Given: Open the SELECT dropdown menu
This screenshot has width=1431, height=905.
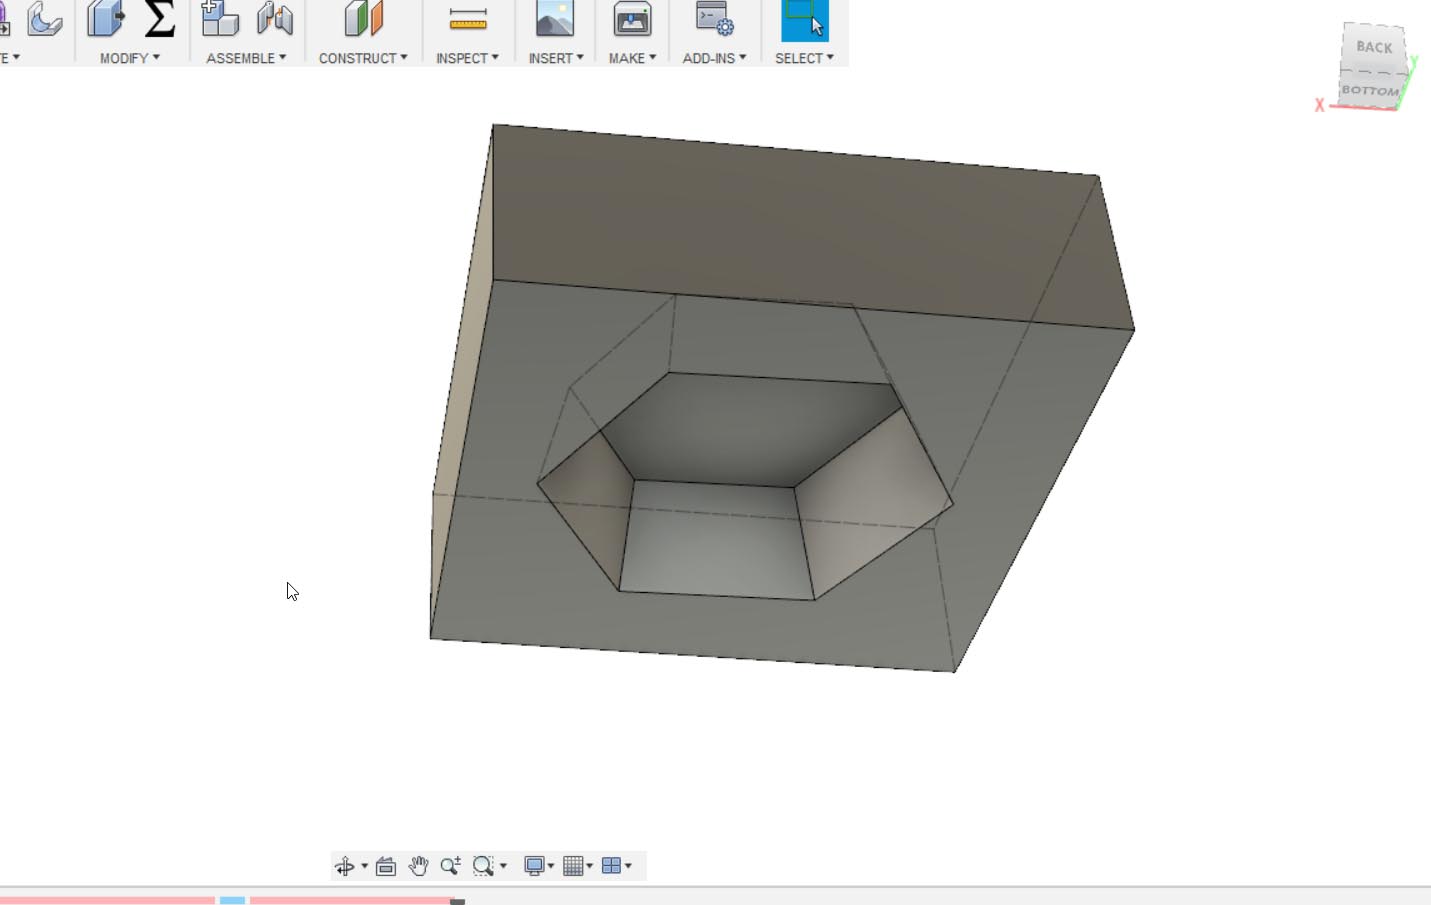Looking at the screenshot, I should (x=804, y=58).
